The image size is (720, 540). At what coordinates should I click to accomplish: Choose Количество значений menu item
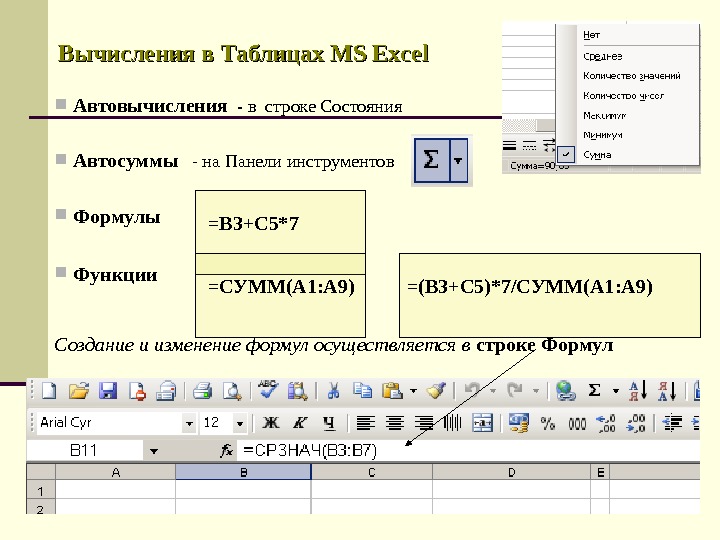click(x=632, y=76)
